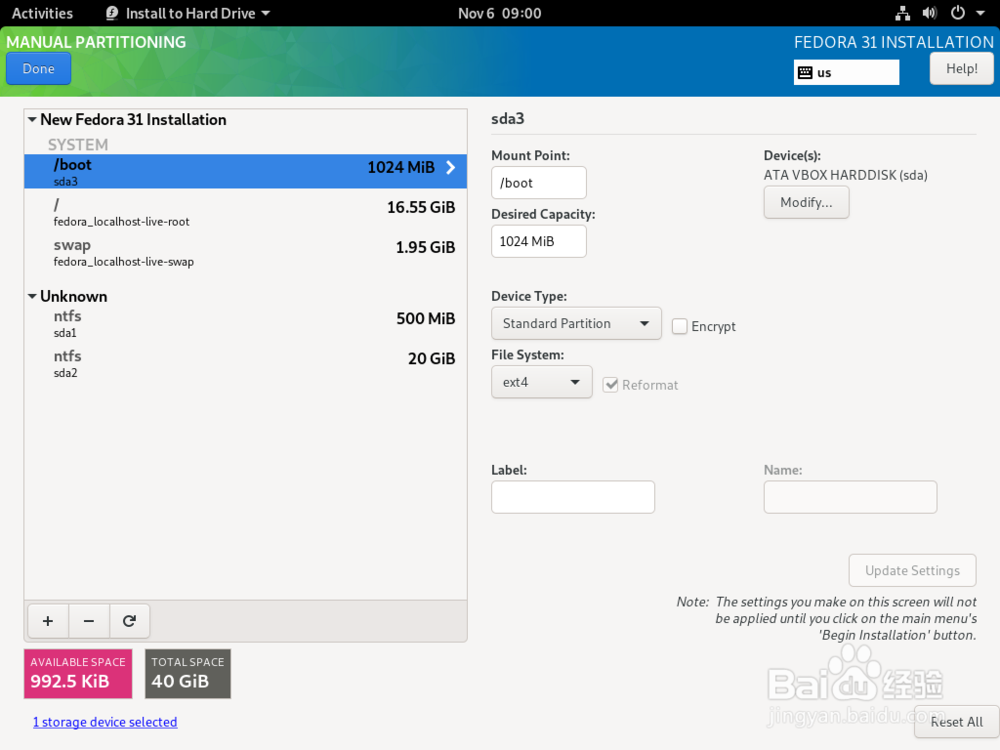Click the Install to Hard Drive app icon
Viewport: 1000px width, 750px height.
coord(112,13)
